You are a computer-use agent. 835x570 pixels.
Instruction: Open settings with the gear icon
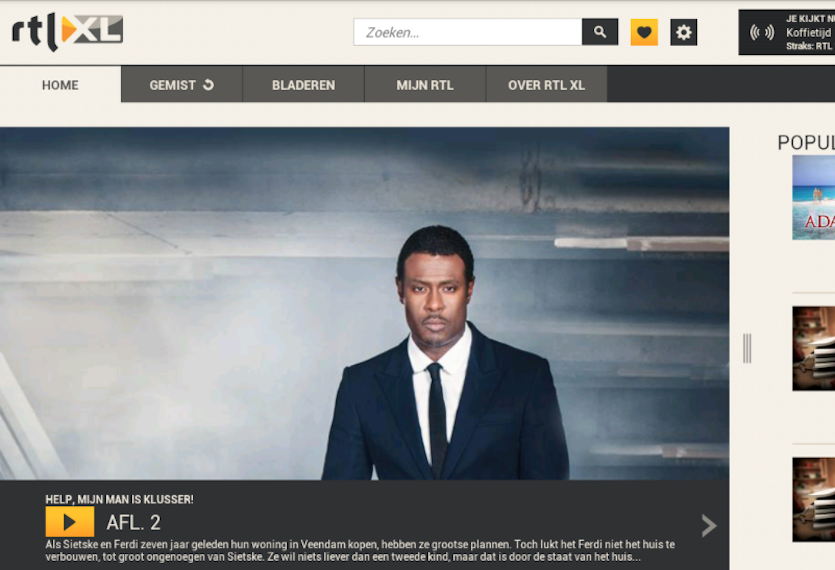(x=683, y=32)
